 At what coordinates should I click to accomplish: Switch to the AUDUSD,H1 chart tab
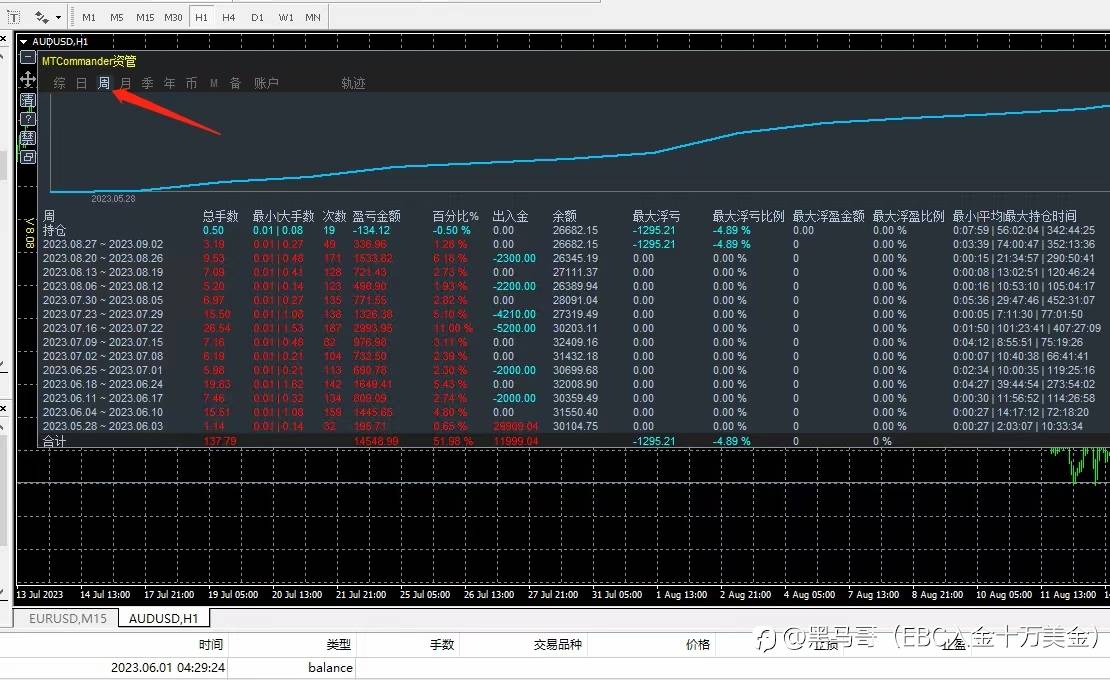click(164, 618)
